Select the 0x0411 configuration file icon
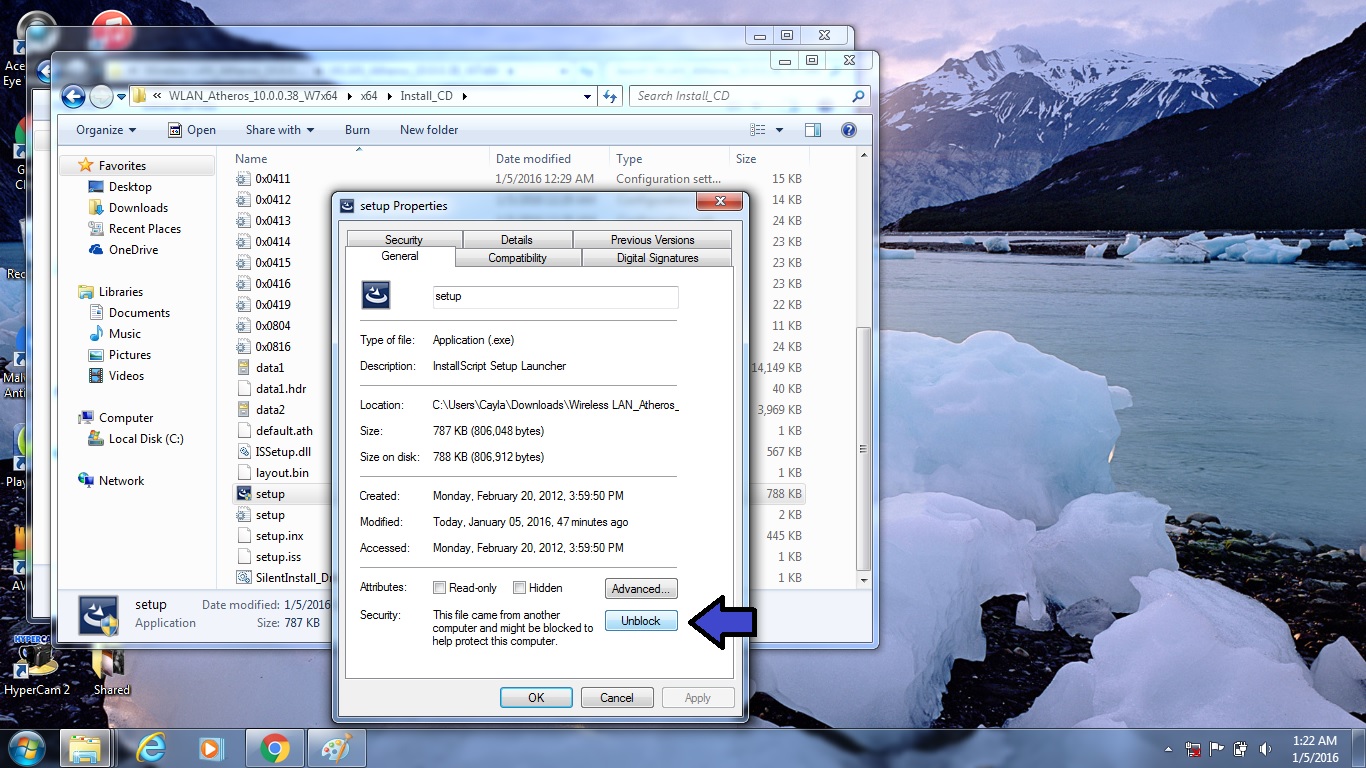The image size is (1366, 768). [x=243, y=179]
